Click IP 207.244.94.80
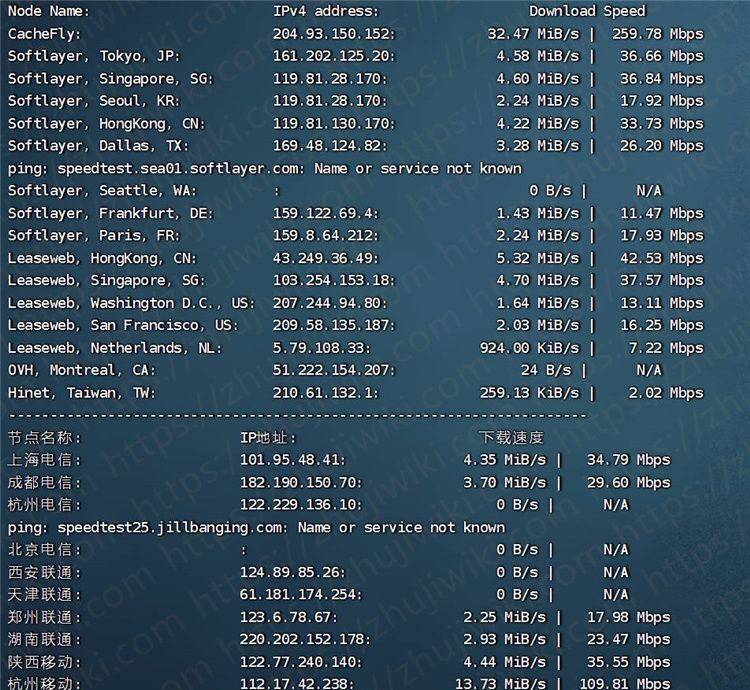This screenshot has width=750, height=690. (x=330, y=303)
